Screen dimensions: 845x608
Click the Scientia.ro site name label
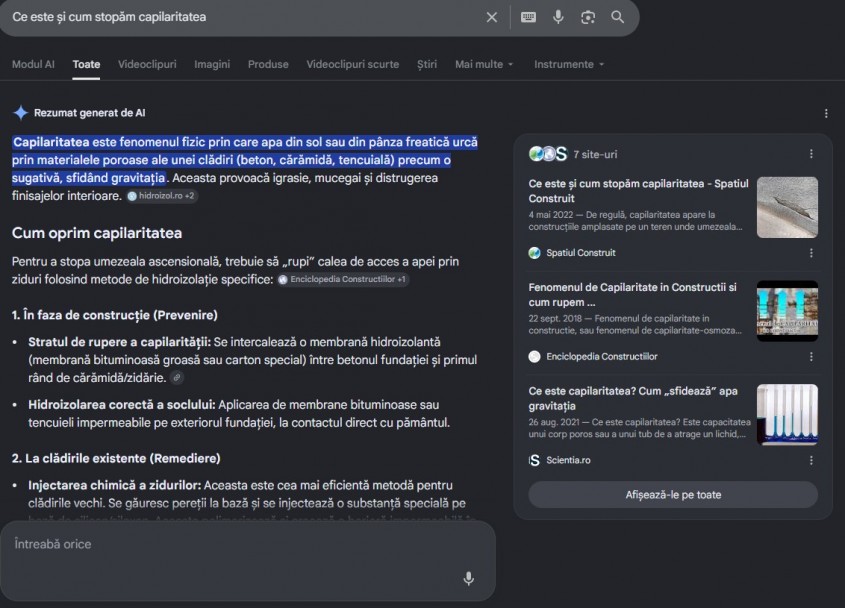click(x=569, y=460)
